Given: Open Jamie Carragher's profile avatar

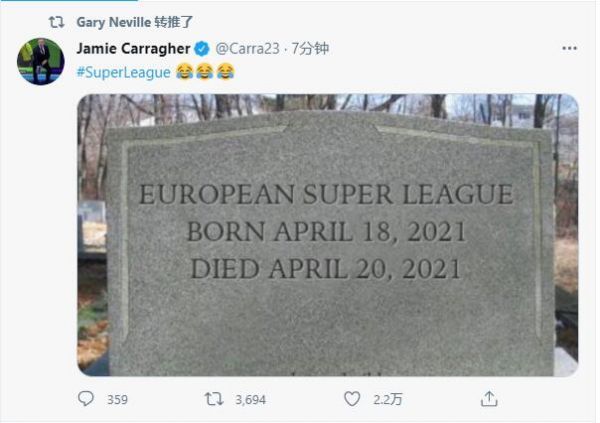Looking at the screenshot, I should coord(41,62).
